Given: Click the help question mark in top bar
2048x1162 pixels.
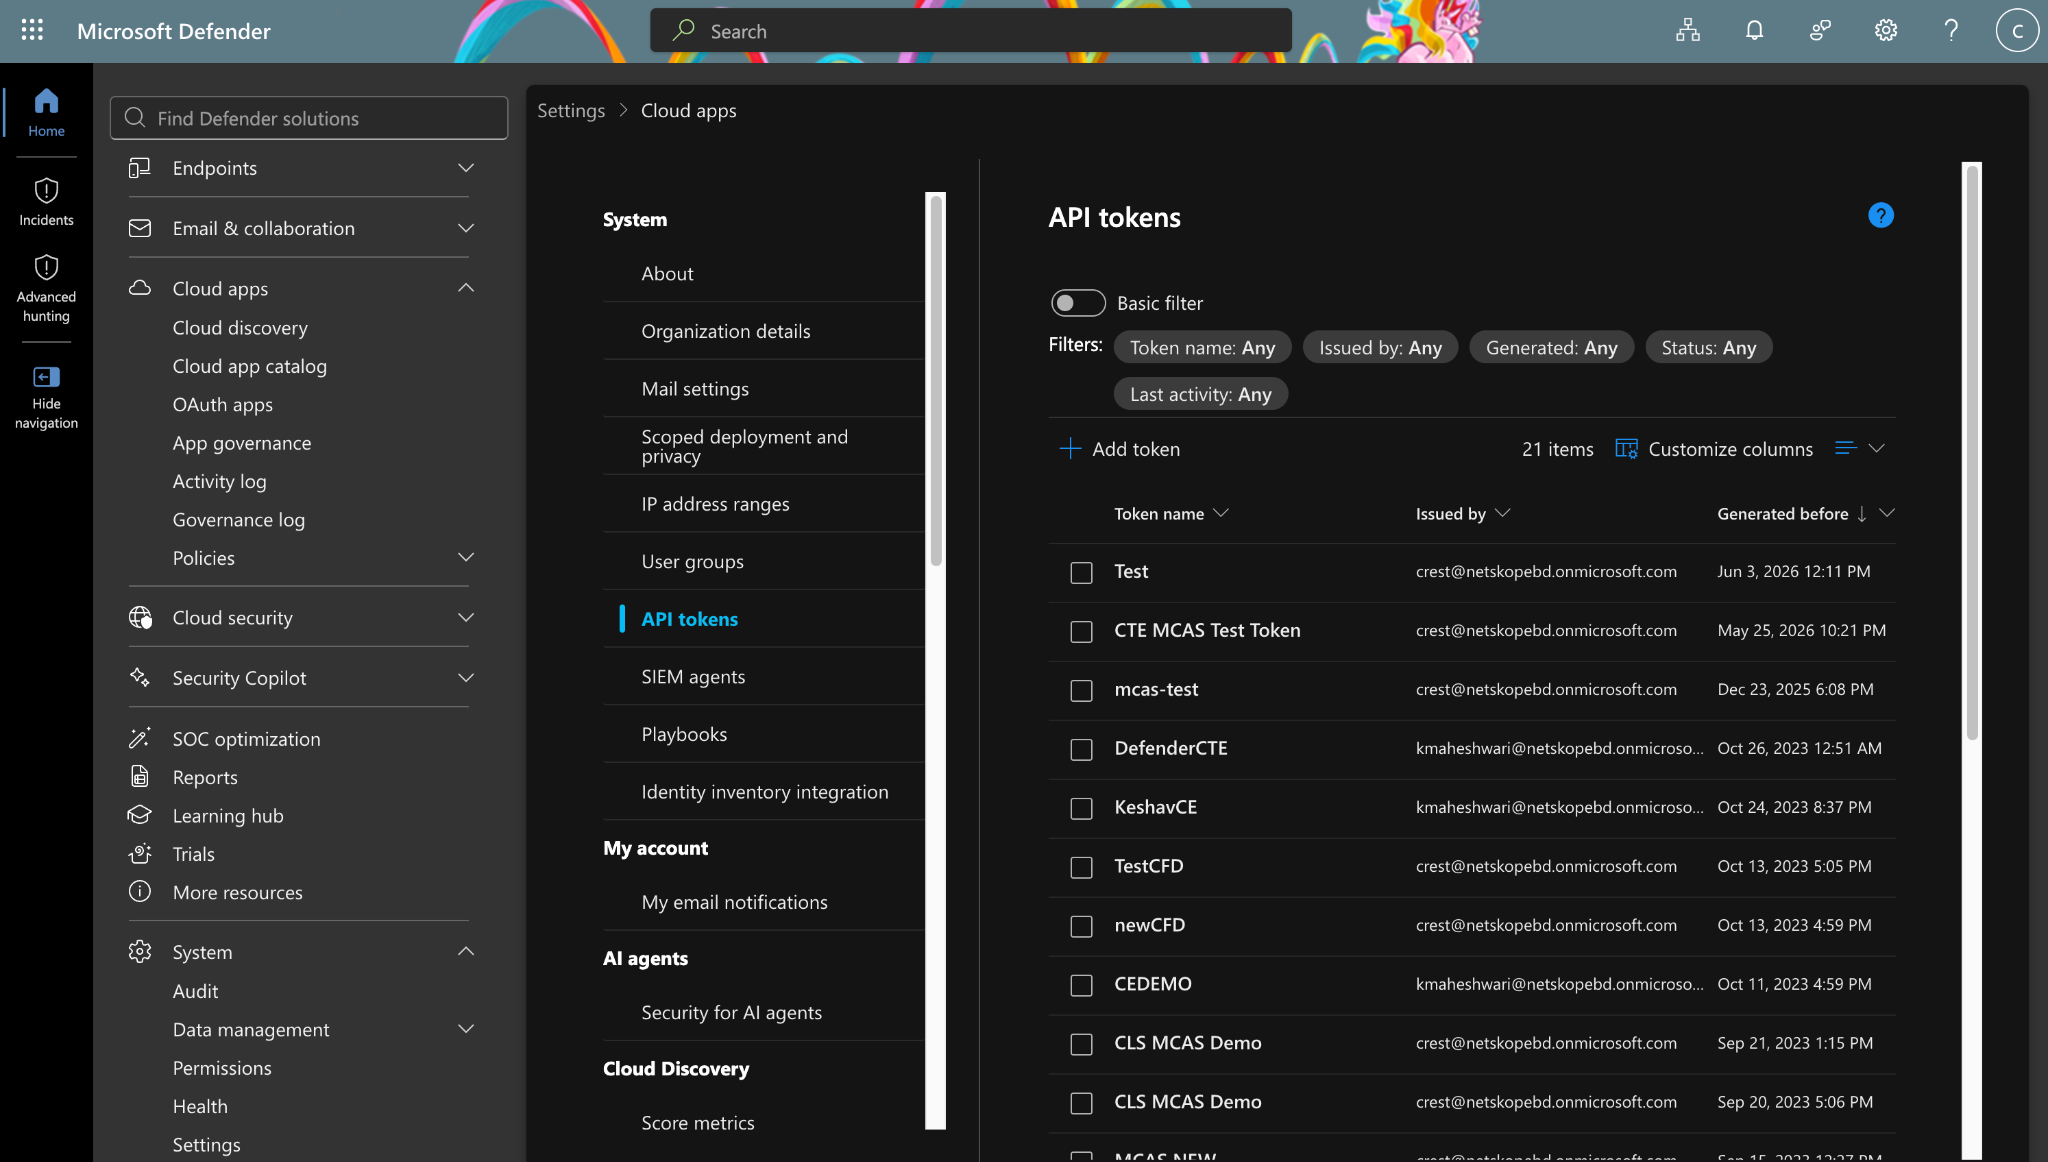Looking at the screenshot, I should pyautogui.click(x=1950, y=30).
